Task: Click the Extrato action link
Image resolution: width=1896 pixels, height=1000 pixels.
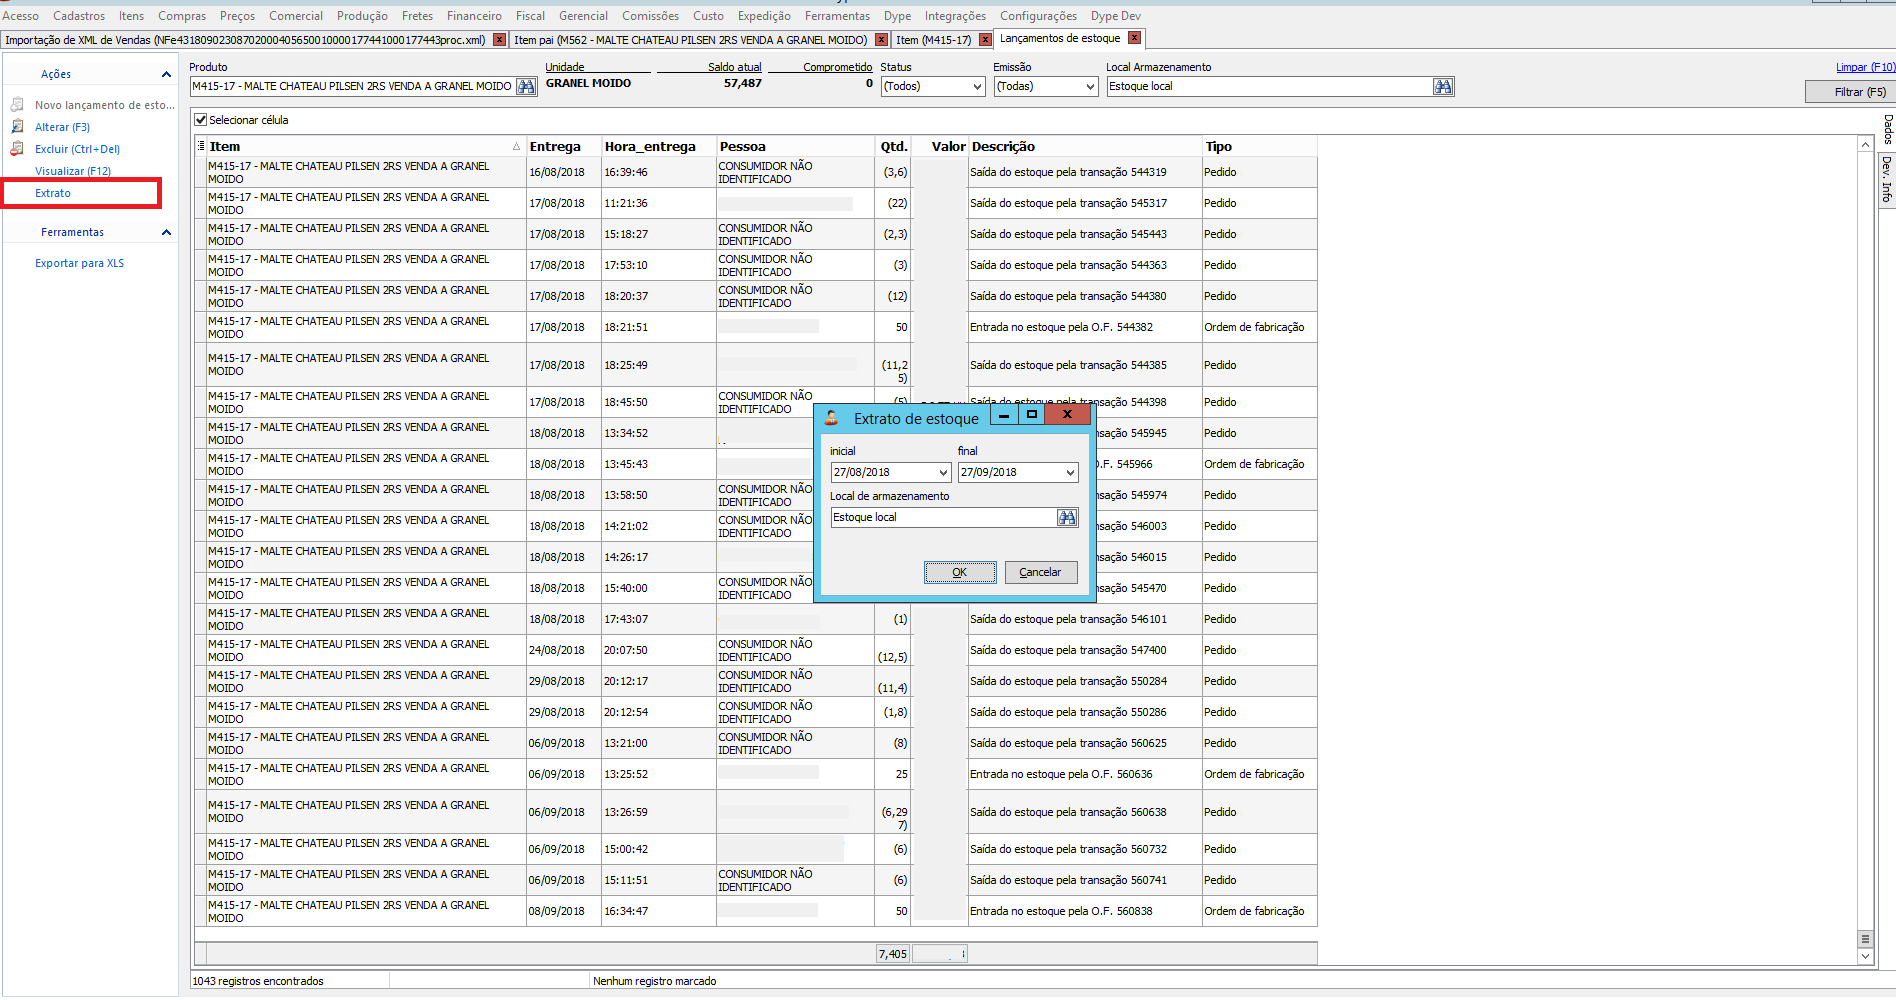Action: (53, 194)
